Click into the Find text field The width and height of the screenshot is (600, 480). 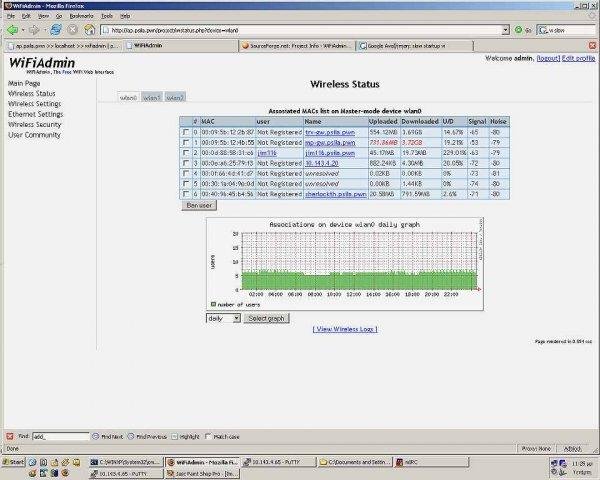[60, 436]
